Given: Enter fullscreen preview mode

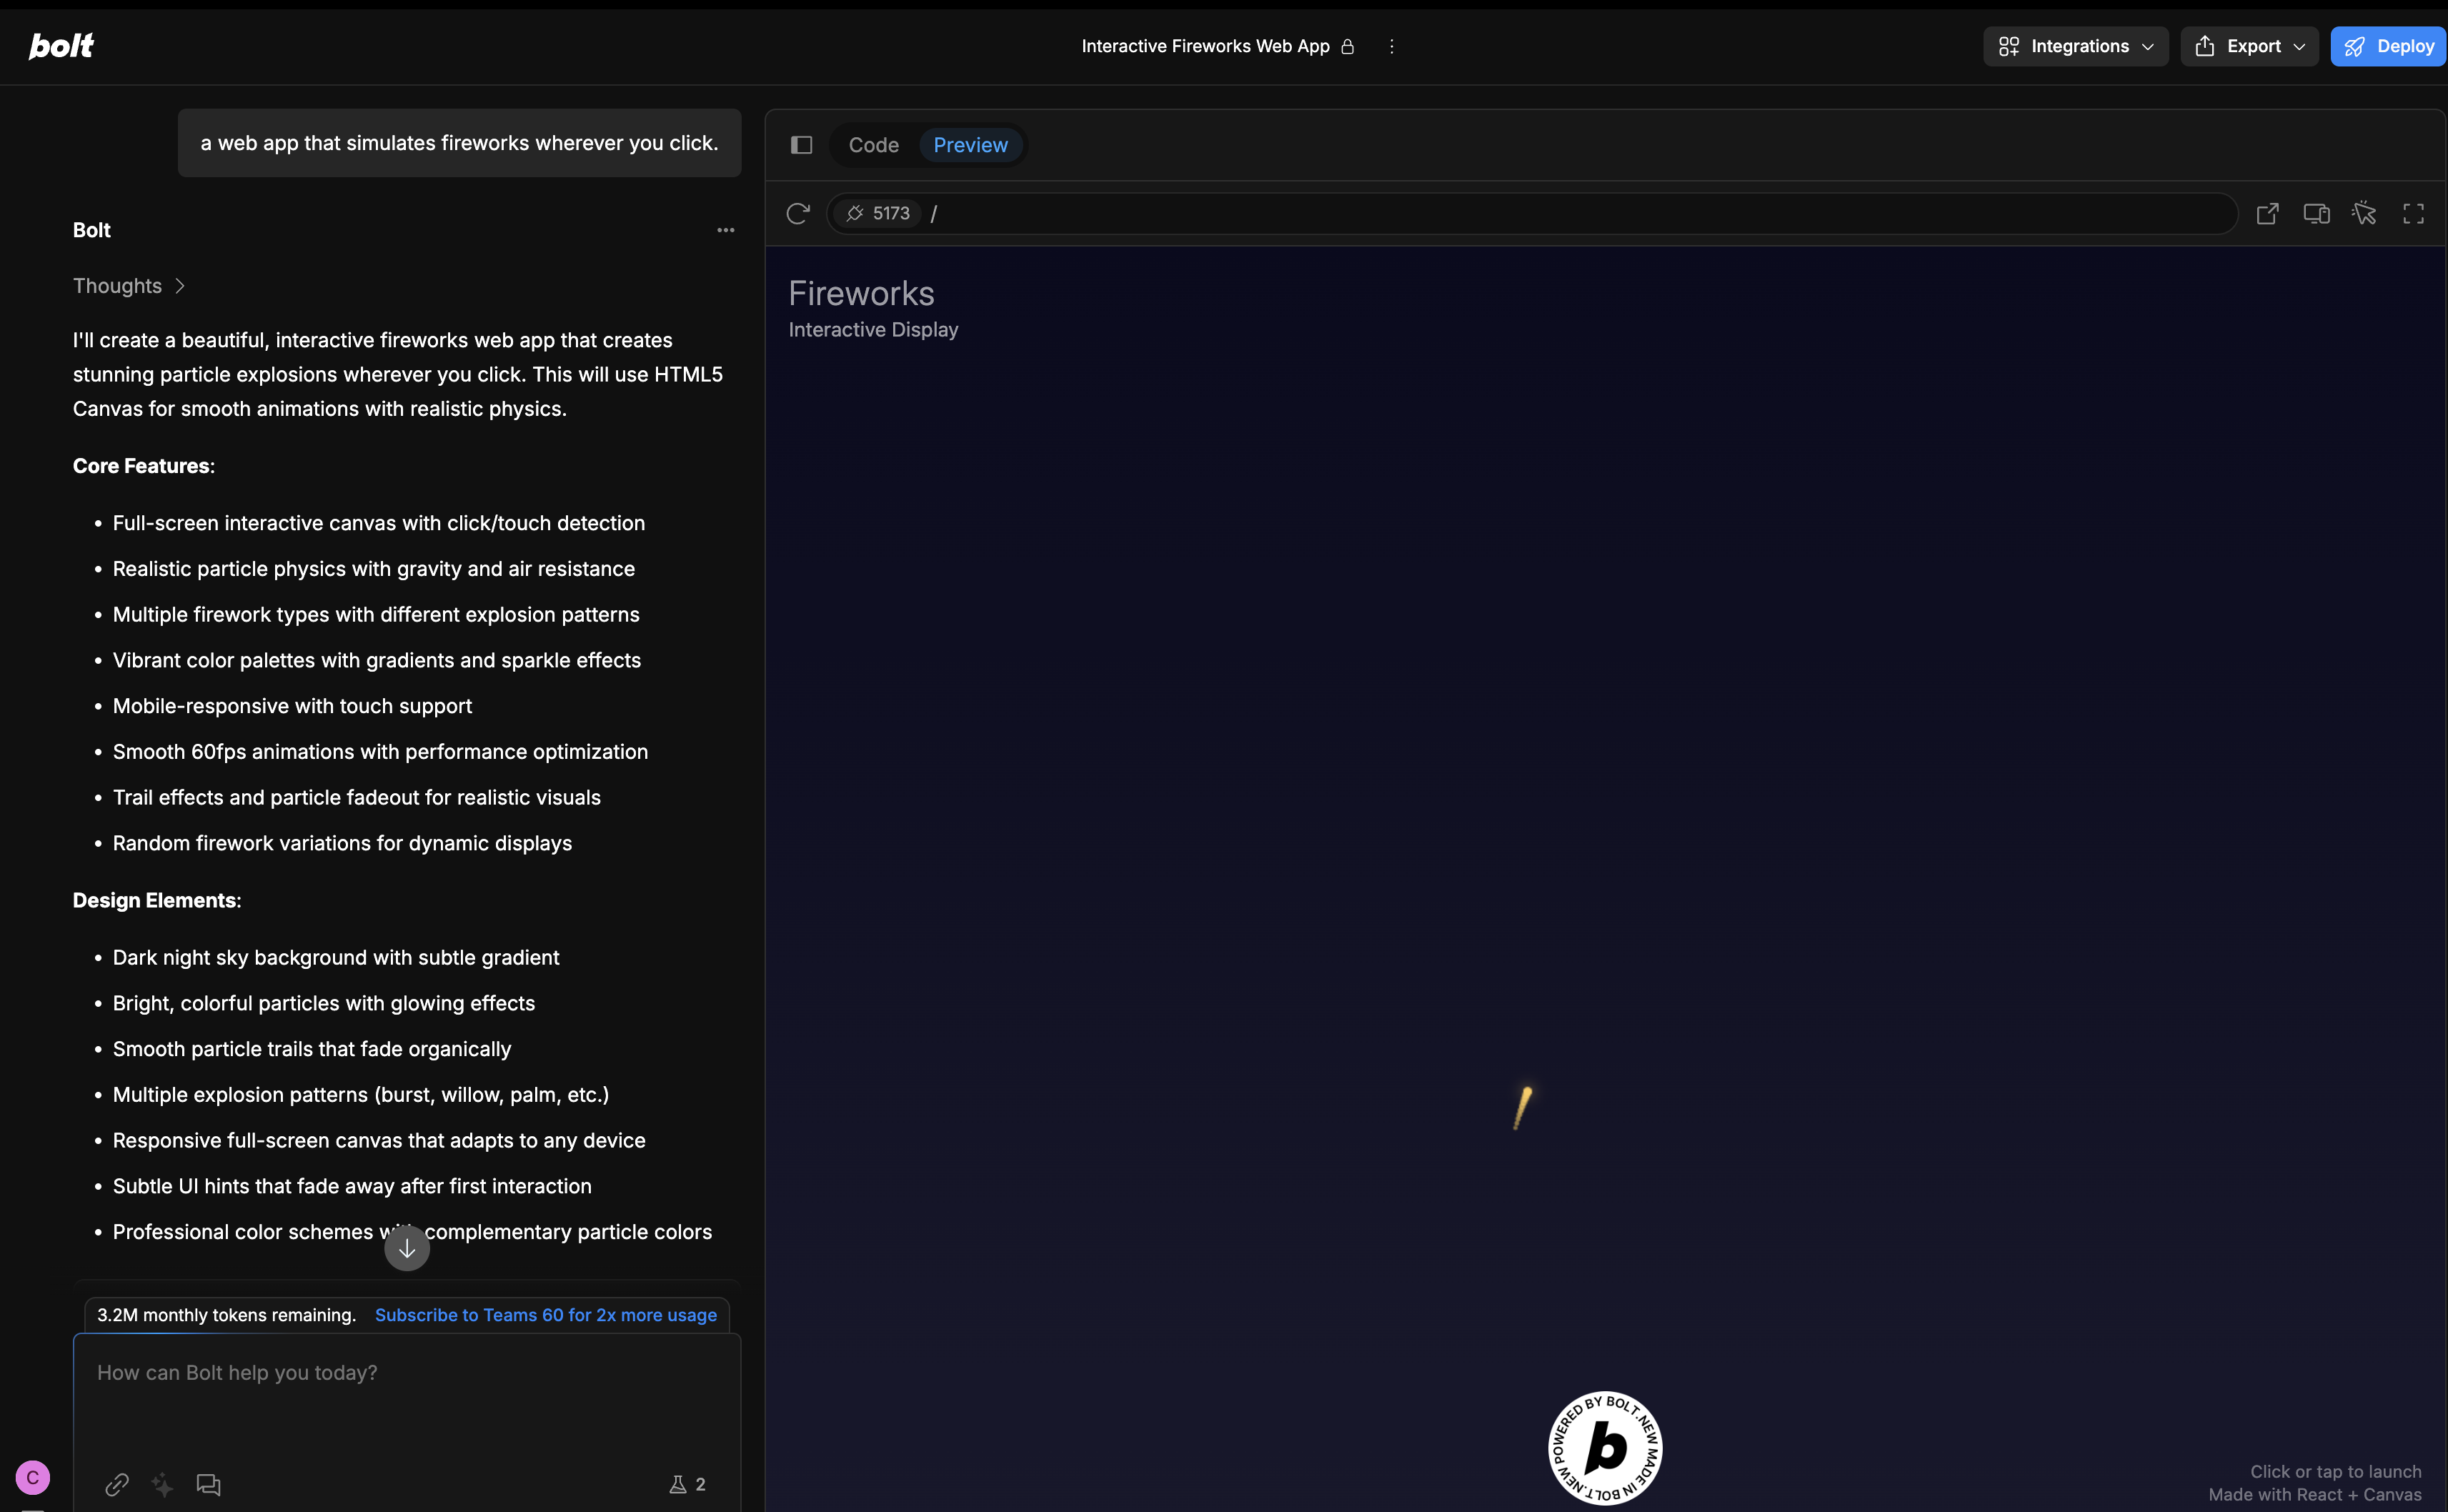Looking at the screenshot, I should click(x=2413, y=213).
